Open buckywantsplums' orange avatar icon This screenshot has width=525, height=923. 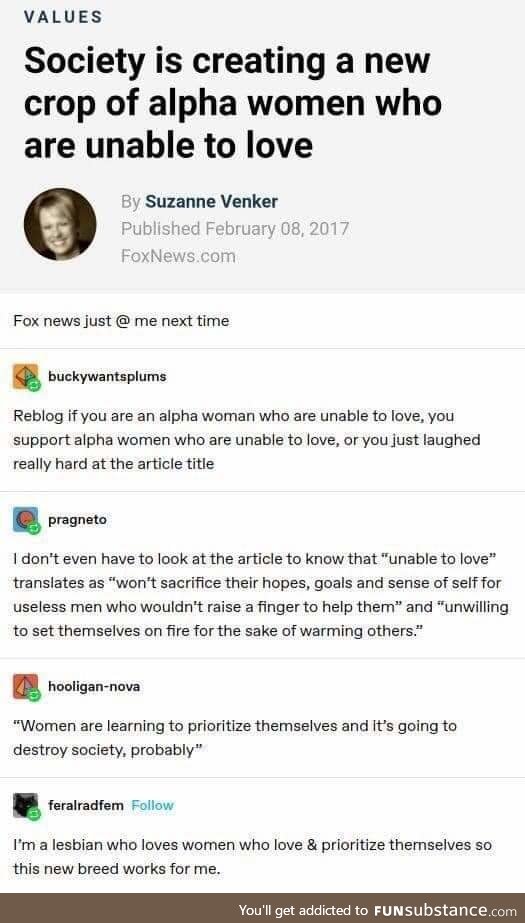(25, 376)
